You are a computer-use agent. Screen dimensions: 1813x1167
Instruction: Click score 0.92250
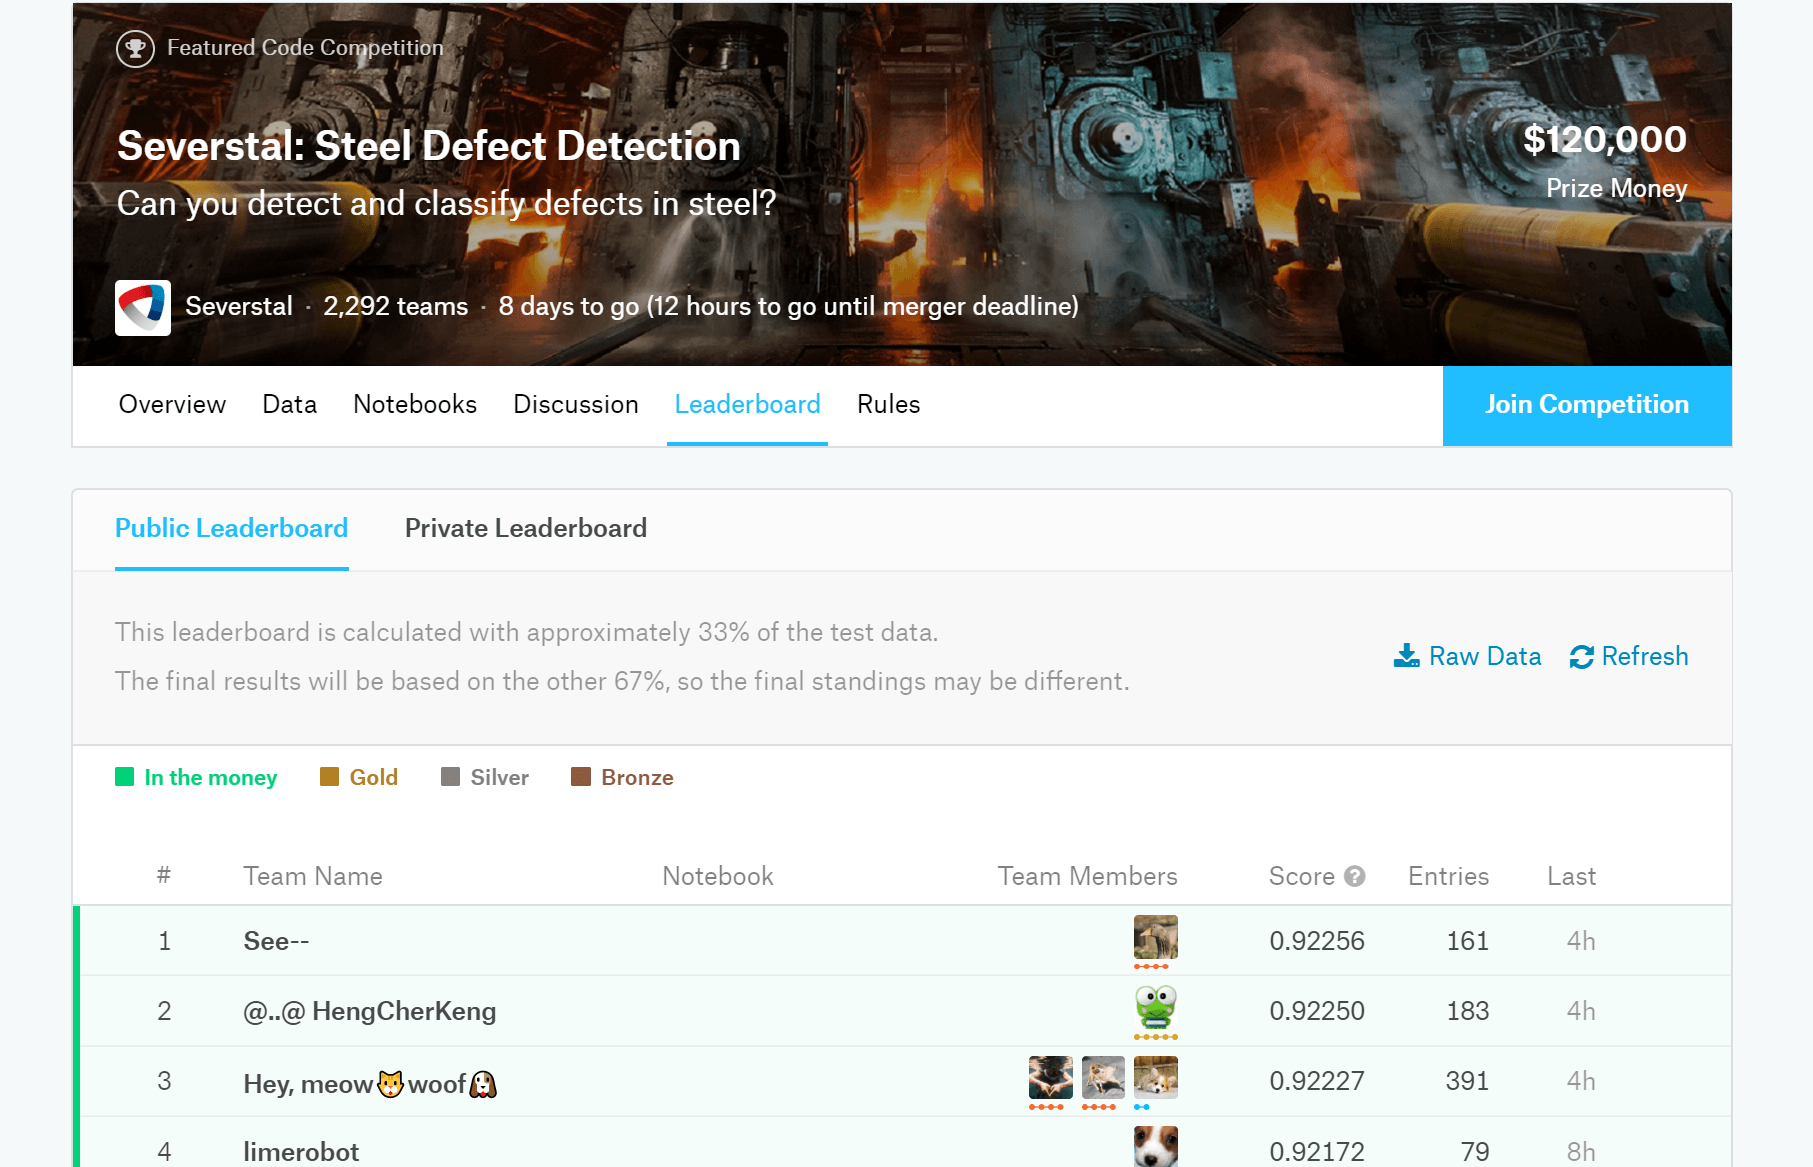pos(1317,1011)
